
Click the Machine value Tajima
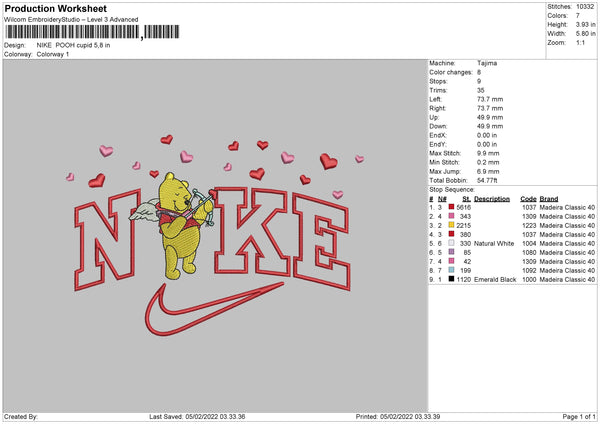point(489,63)
